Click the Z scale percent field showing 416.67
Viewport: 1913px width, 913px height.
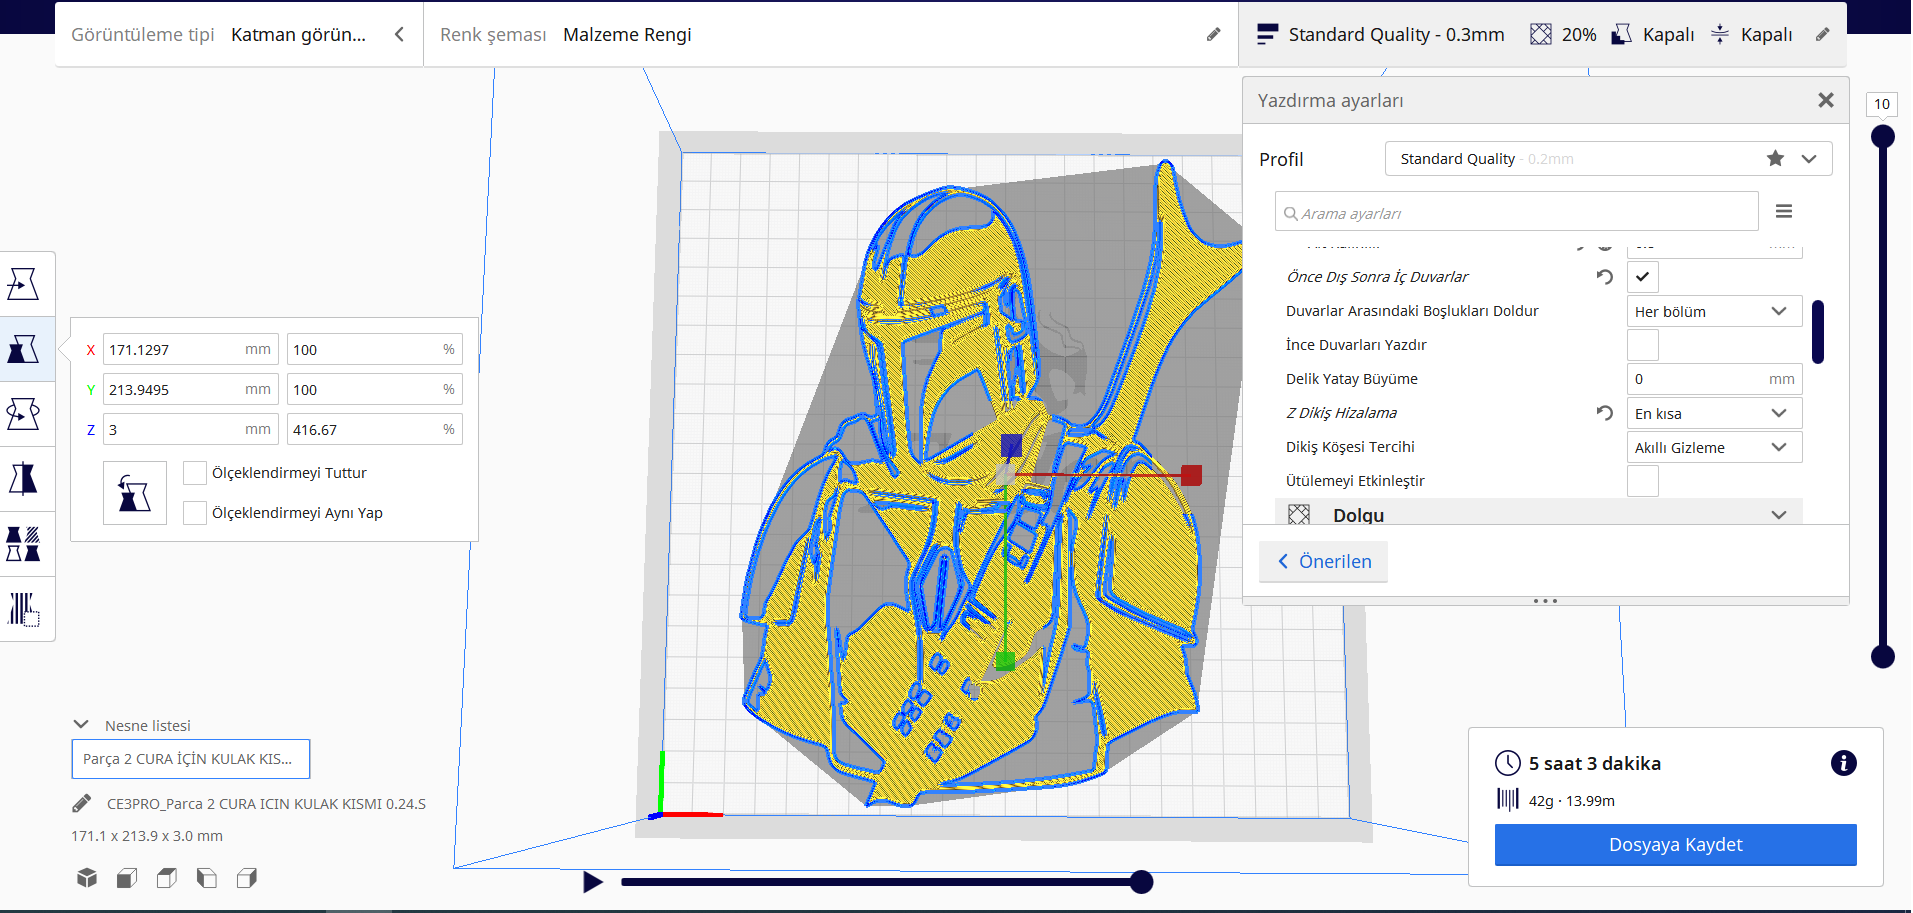click(x=374, y=429)
